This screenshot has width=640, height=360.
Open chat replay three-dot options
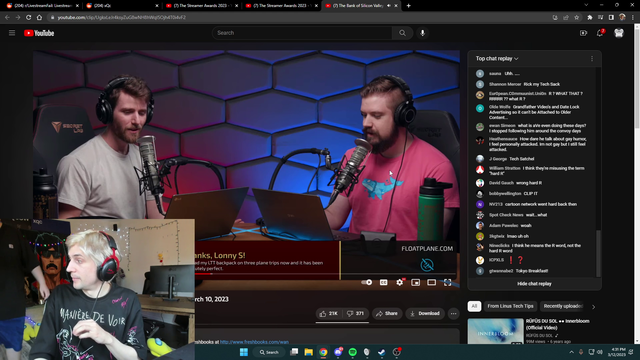(592, 59)
